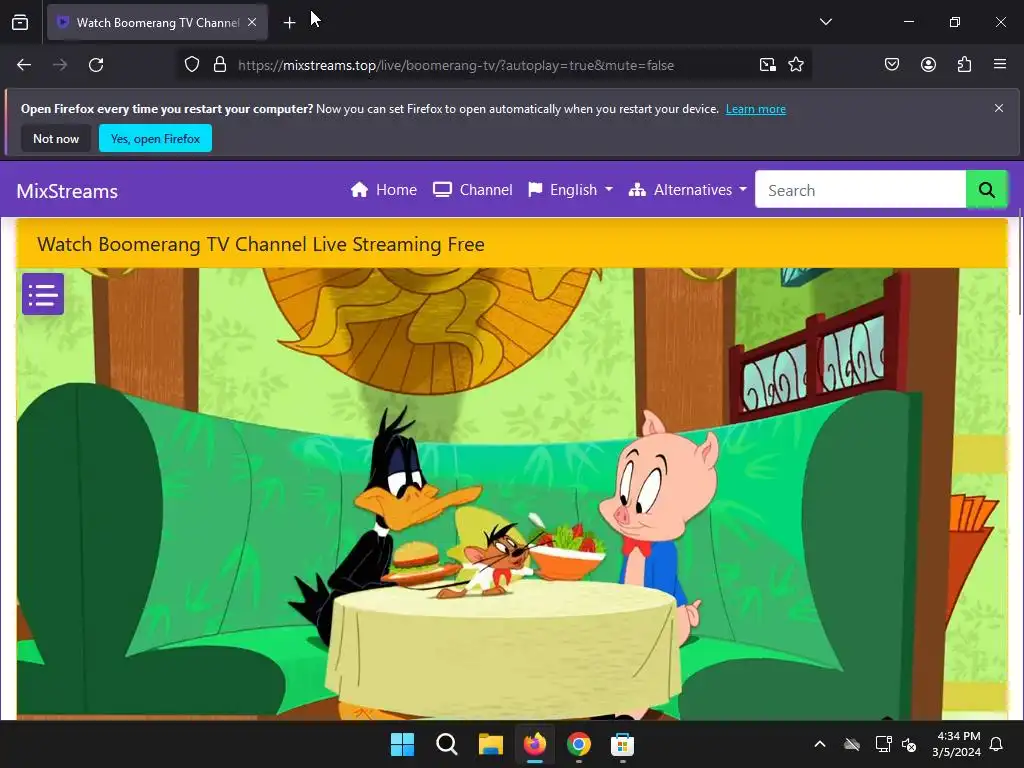Viewport: 1024px width, 768px height.
Task: Open the Firefox account icon
Action: (928, 64)
